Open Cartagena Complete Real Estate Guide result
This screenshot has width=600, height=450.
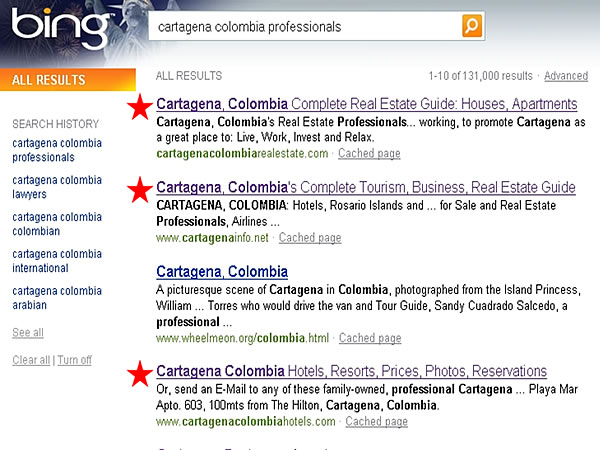tap(367, 104)
